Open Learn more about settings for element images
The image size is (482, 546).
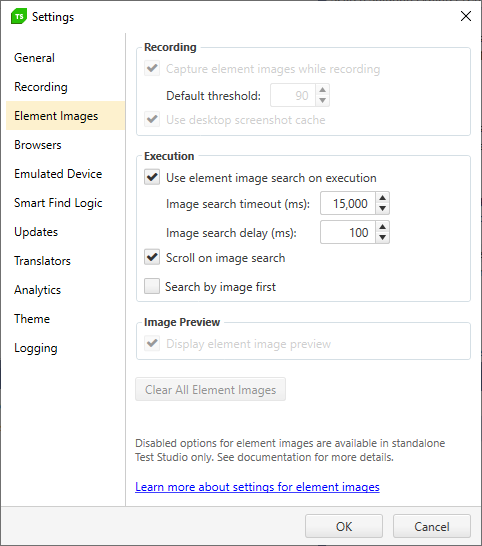[257, 486]
